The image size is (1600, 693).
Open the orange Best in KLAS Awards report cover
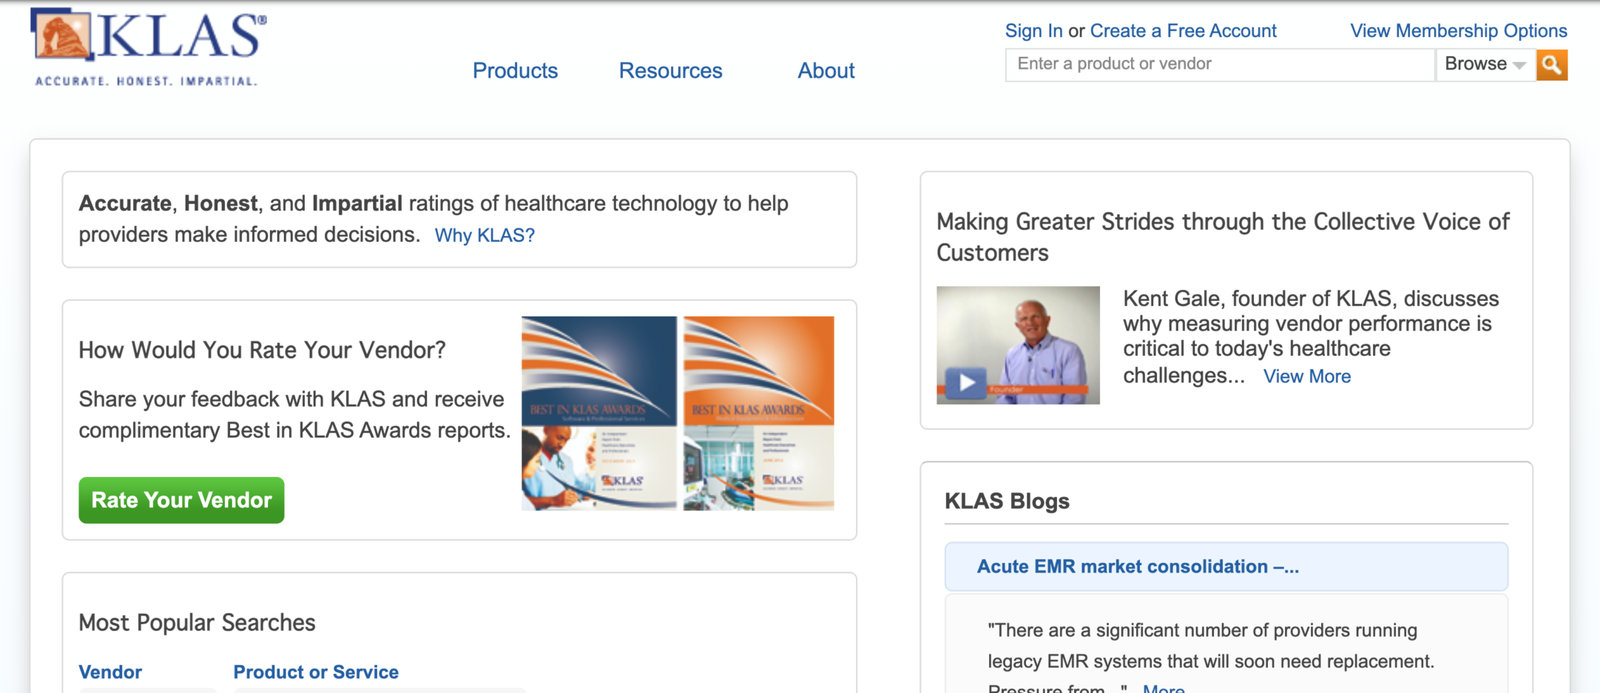[759, 413]
